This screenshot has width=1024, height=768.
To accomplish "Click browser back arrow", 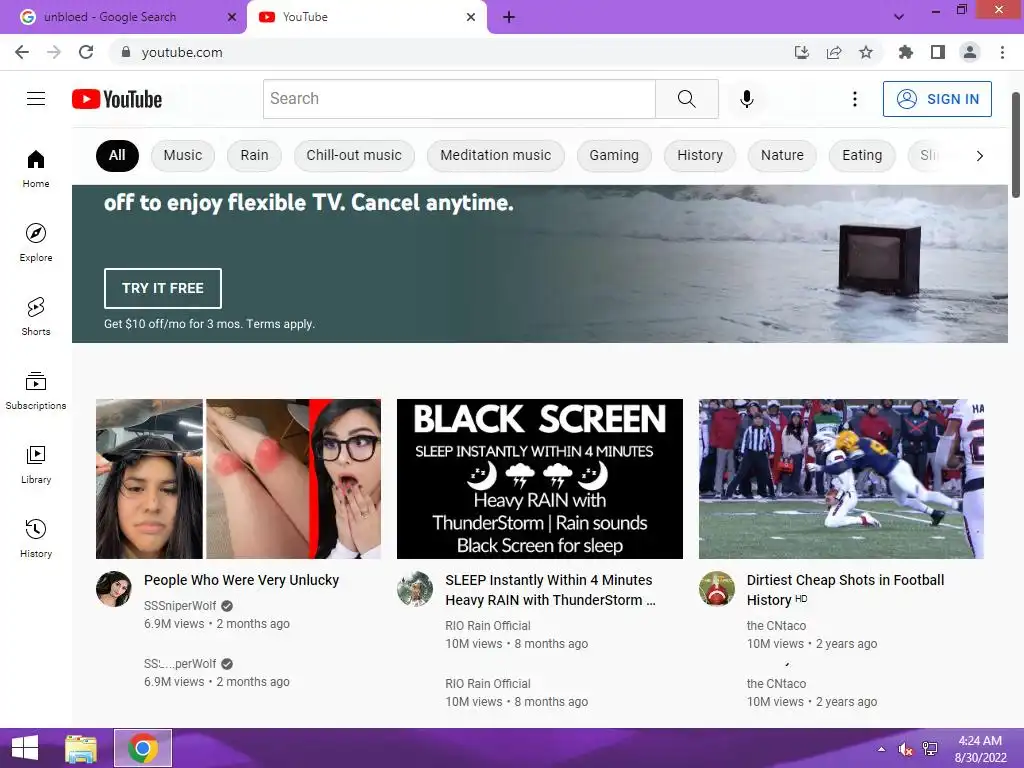I will (x=22, y=52).
